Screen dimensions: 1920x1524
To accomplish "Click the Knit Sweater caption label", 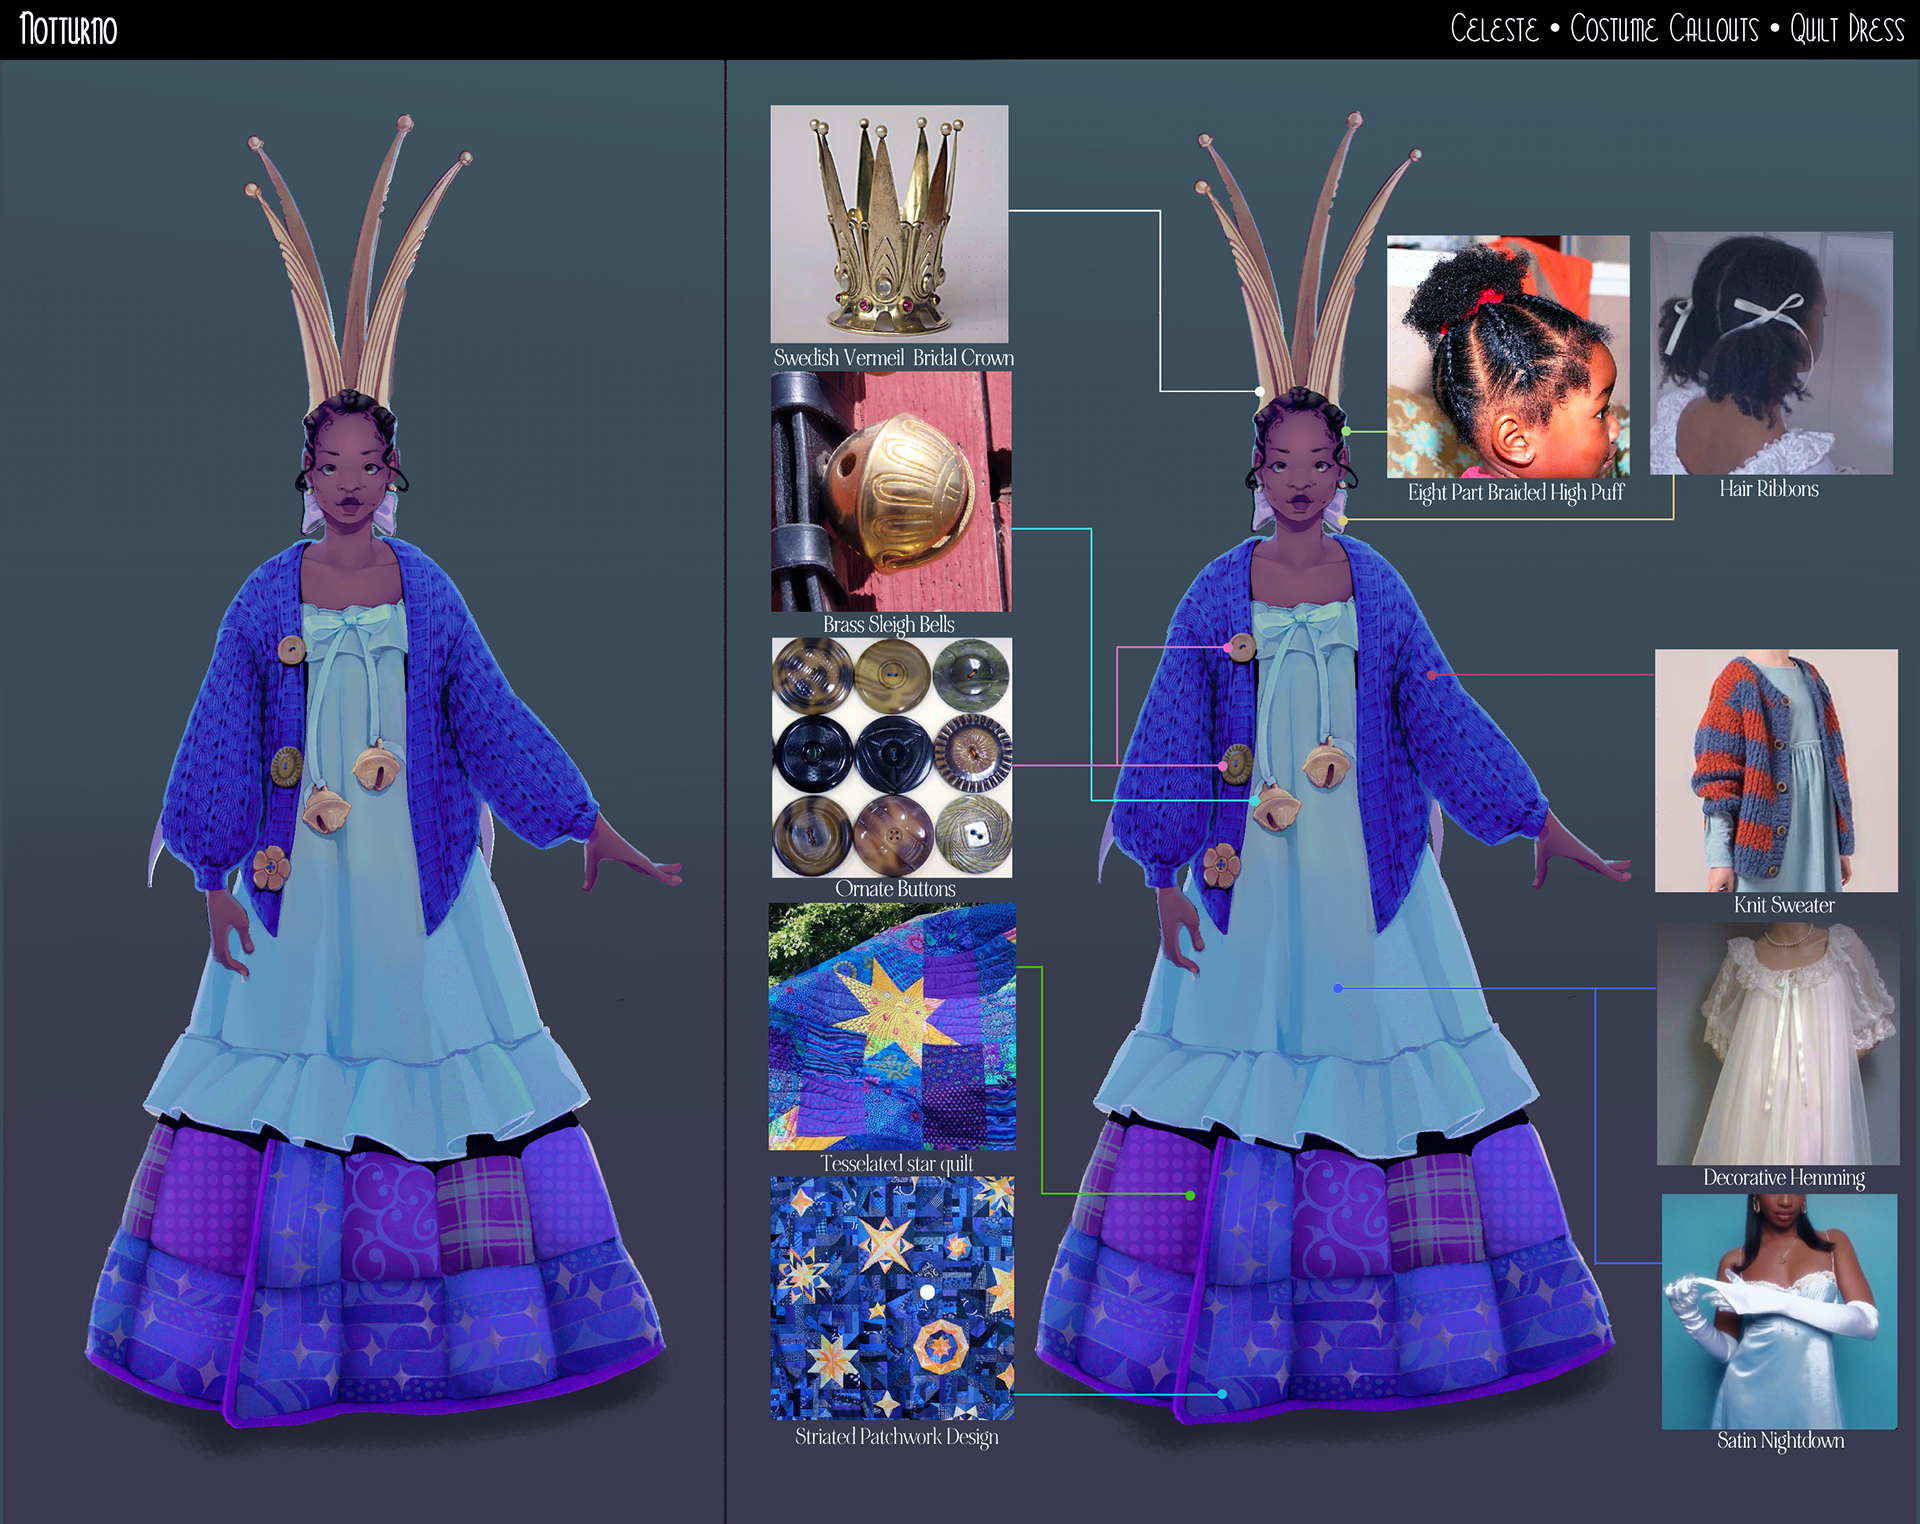I will pyautogui.click(x=1783, y=905).
